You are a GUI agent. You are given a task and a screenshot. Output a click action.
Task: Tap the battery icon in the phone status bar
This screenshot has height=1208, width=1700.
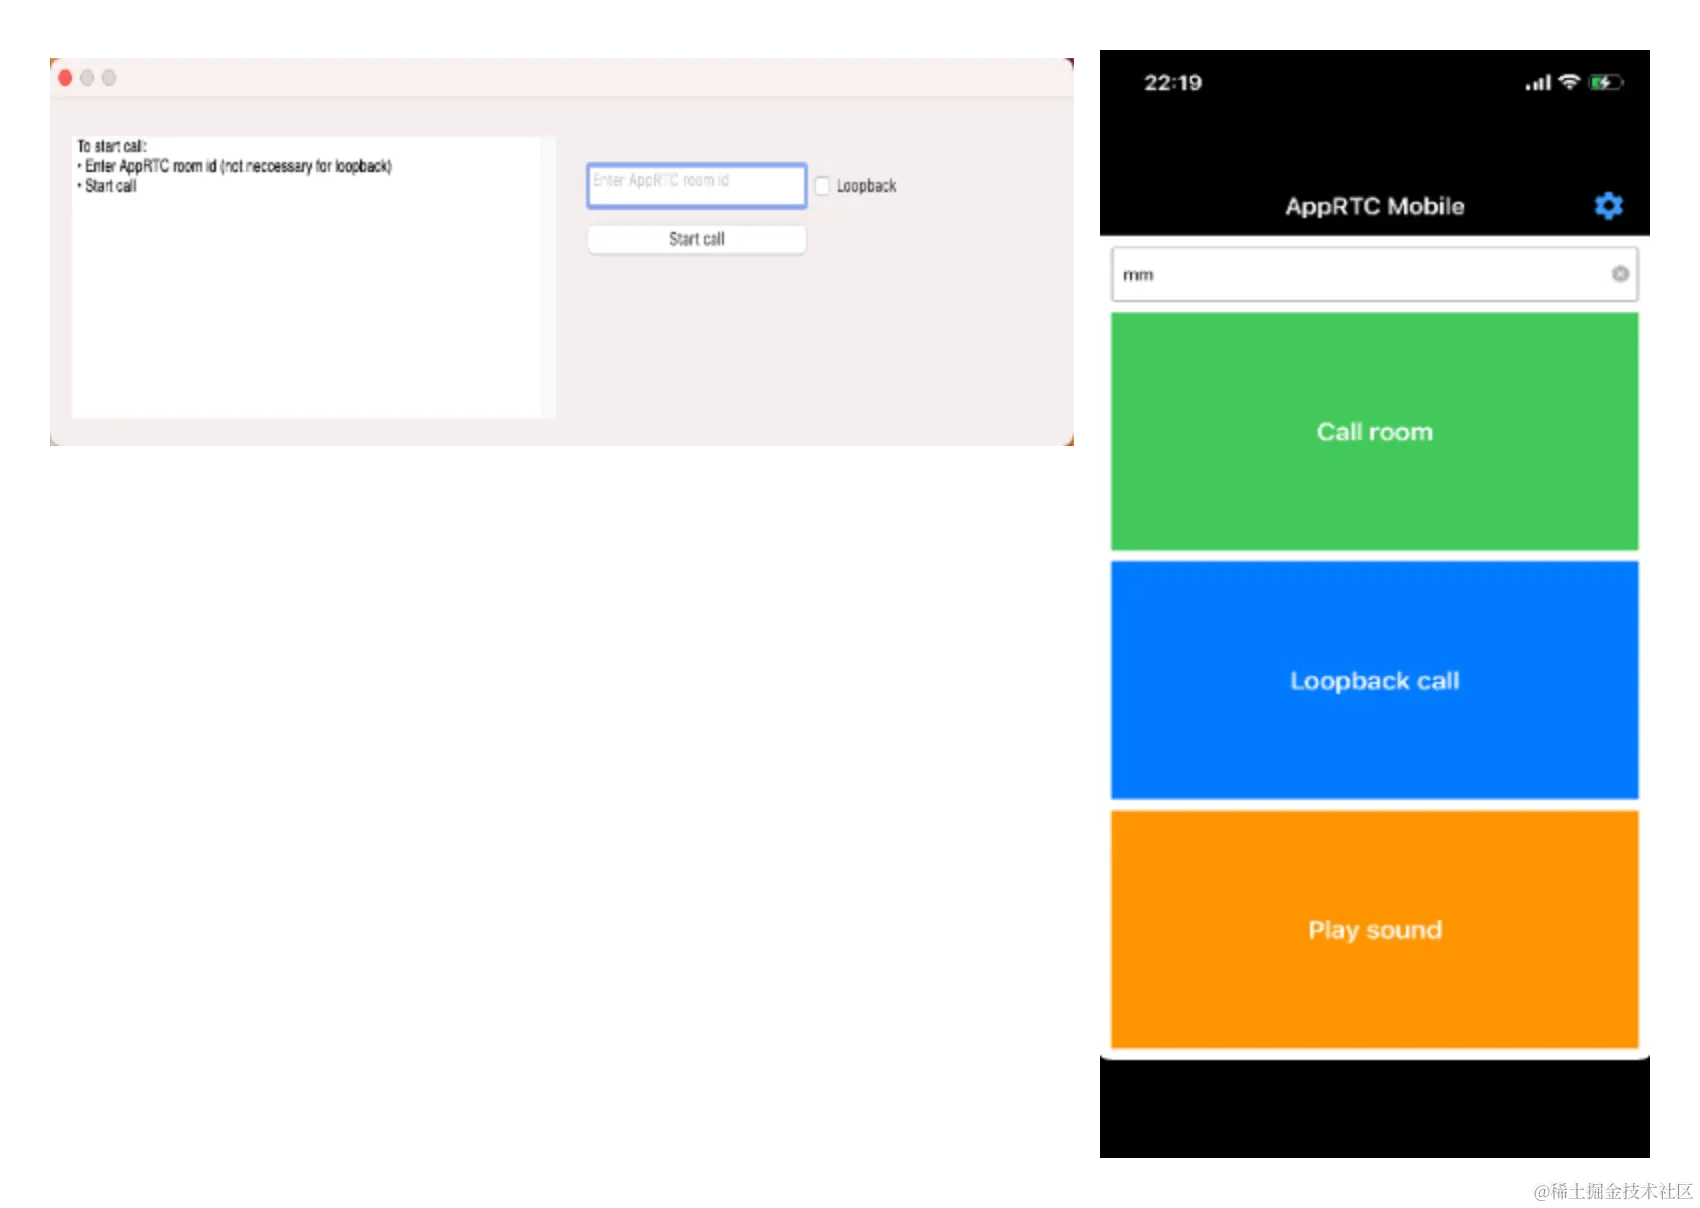(1605, 82)
